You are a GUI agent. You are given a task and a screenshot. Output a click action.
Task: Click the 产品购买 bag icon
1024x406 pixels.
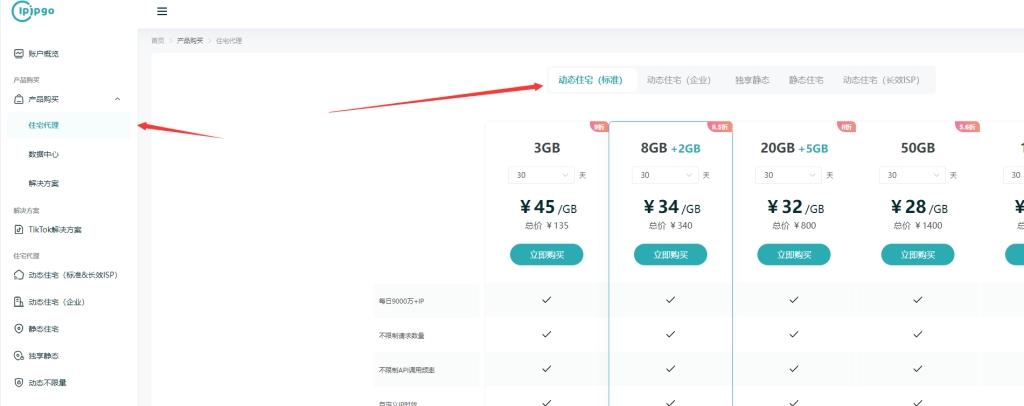pyautogui.click(x=18, y=99)
